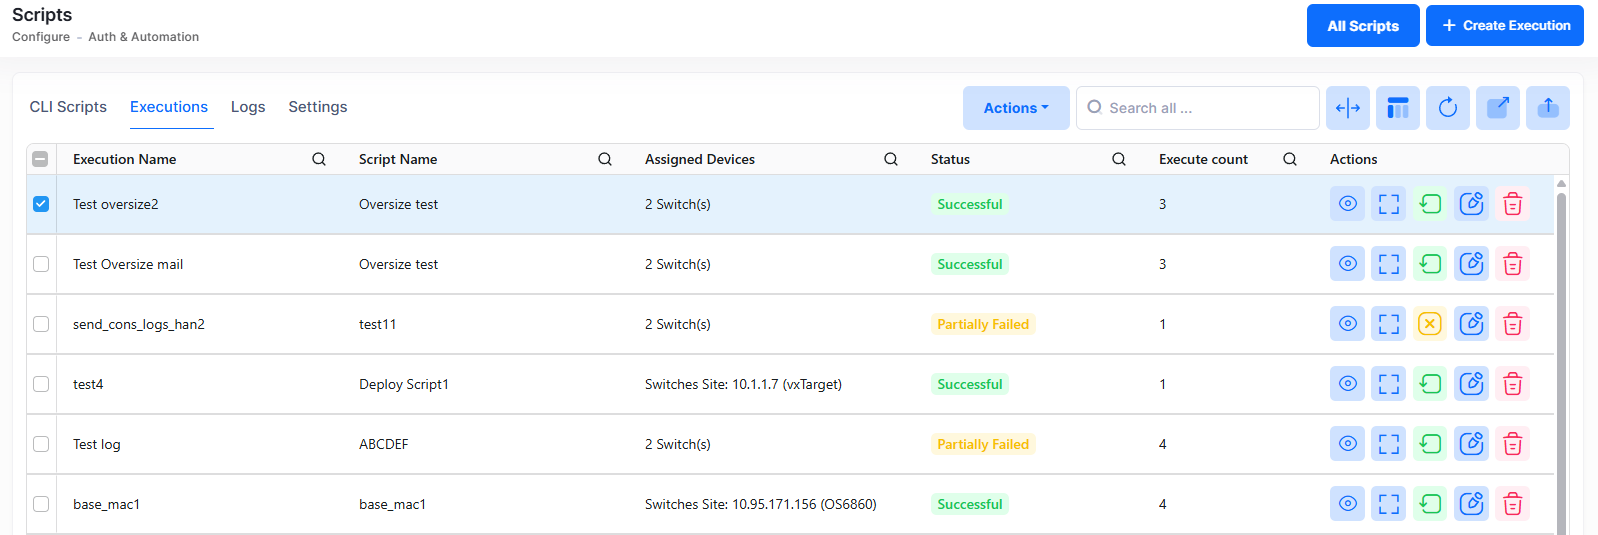Click the Successful status of test4
Image resolution: width=1598 pixels, height=535 pixels.
970,384
